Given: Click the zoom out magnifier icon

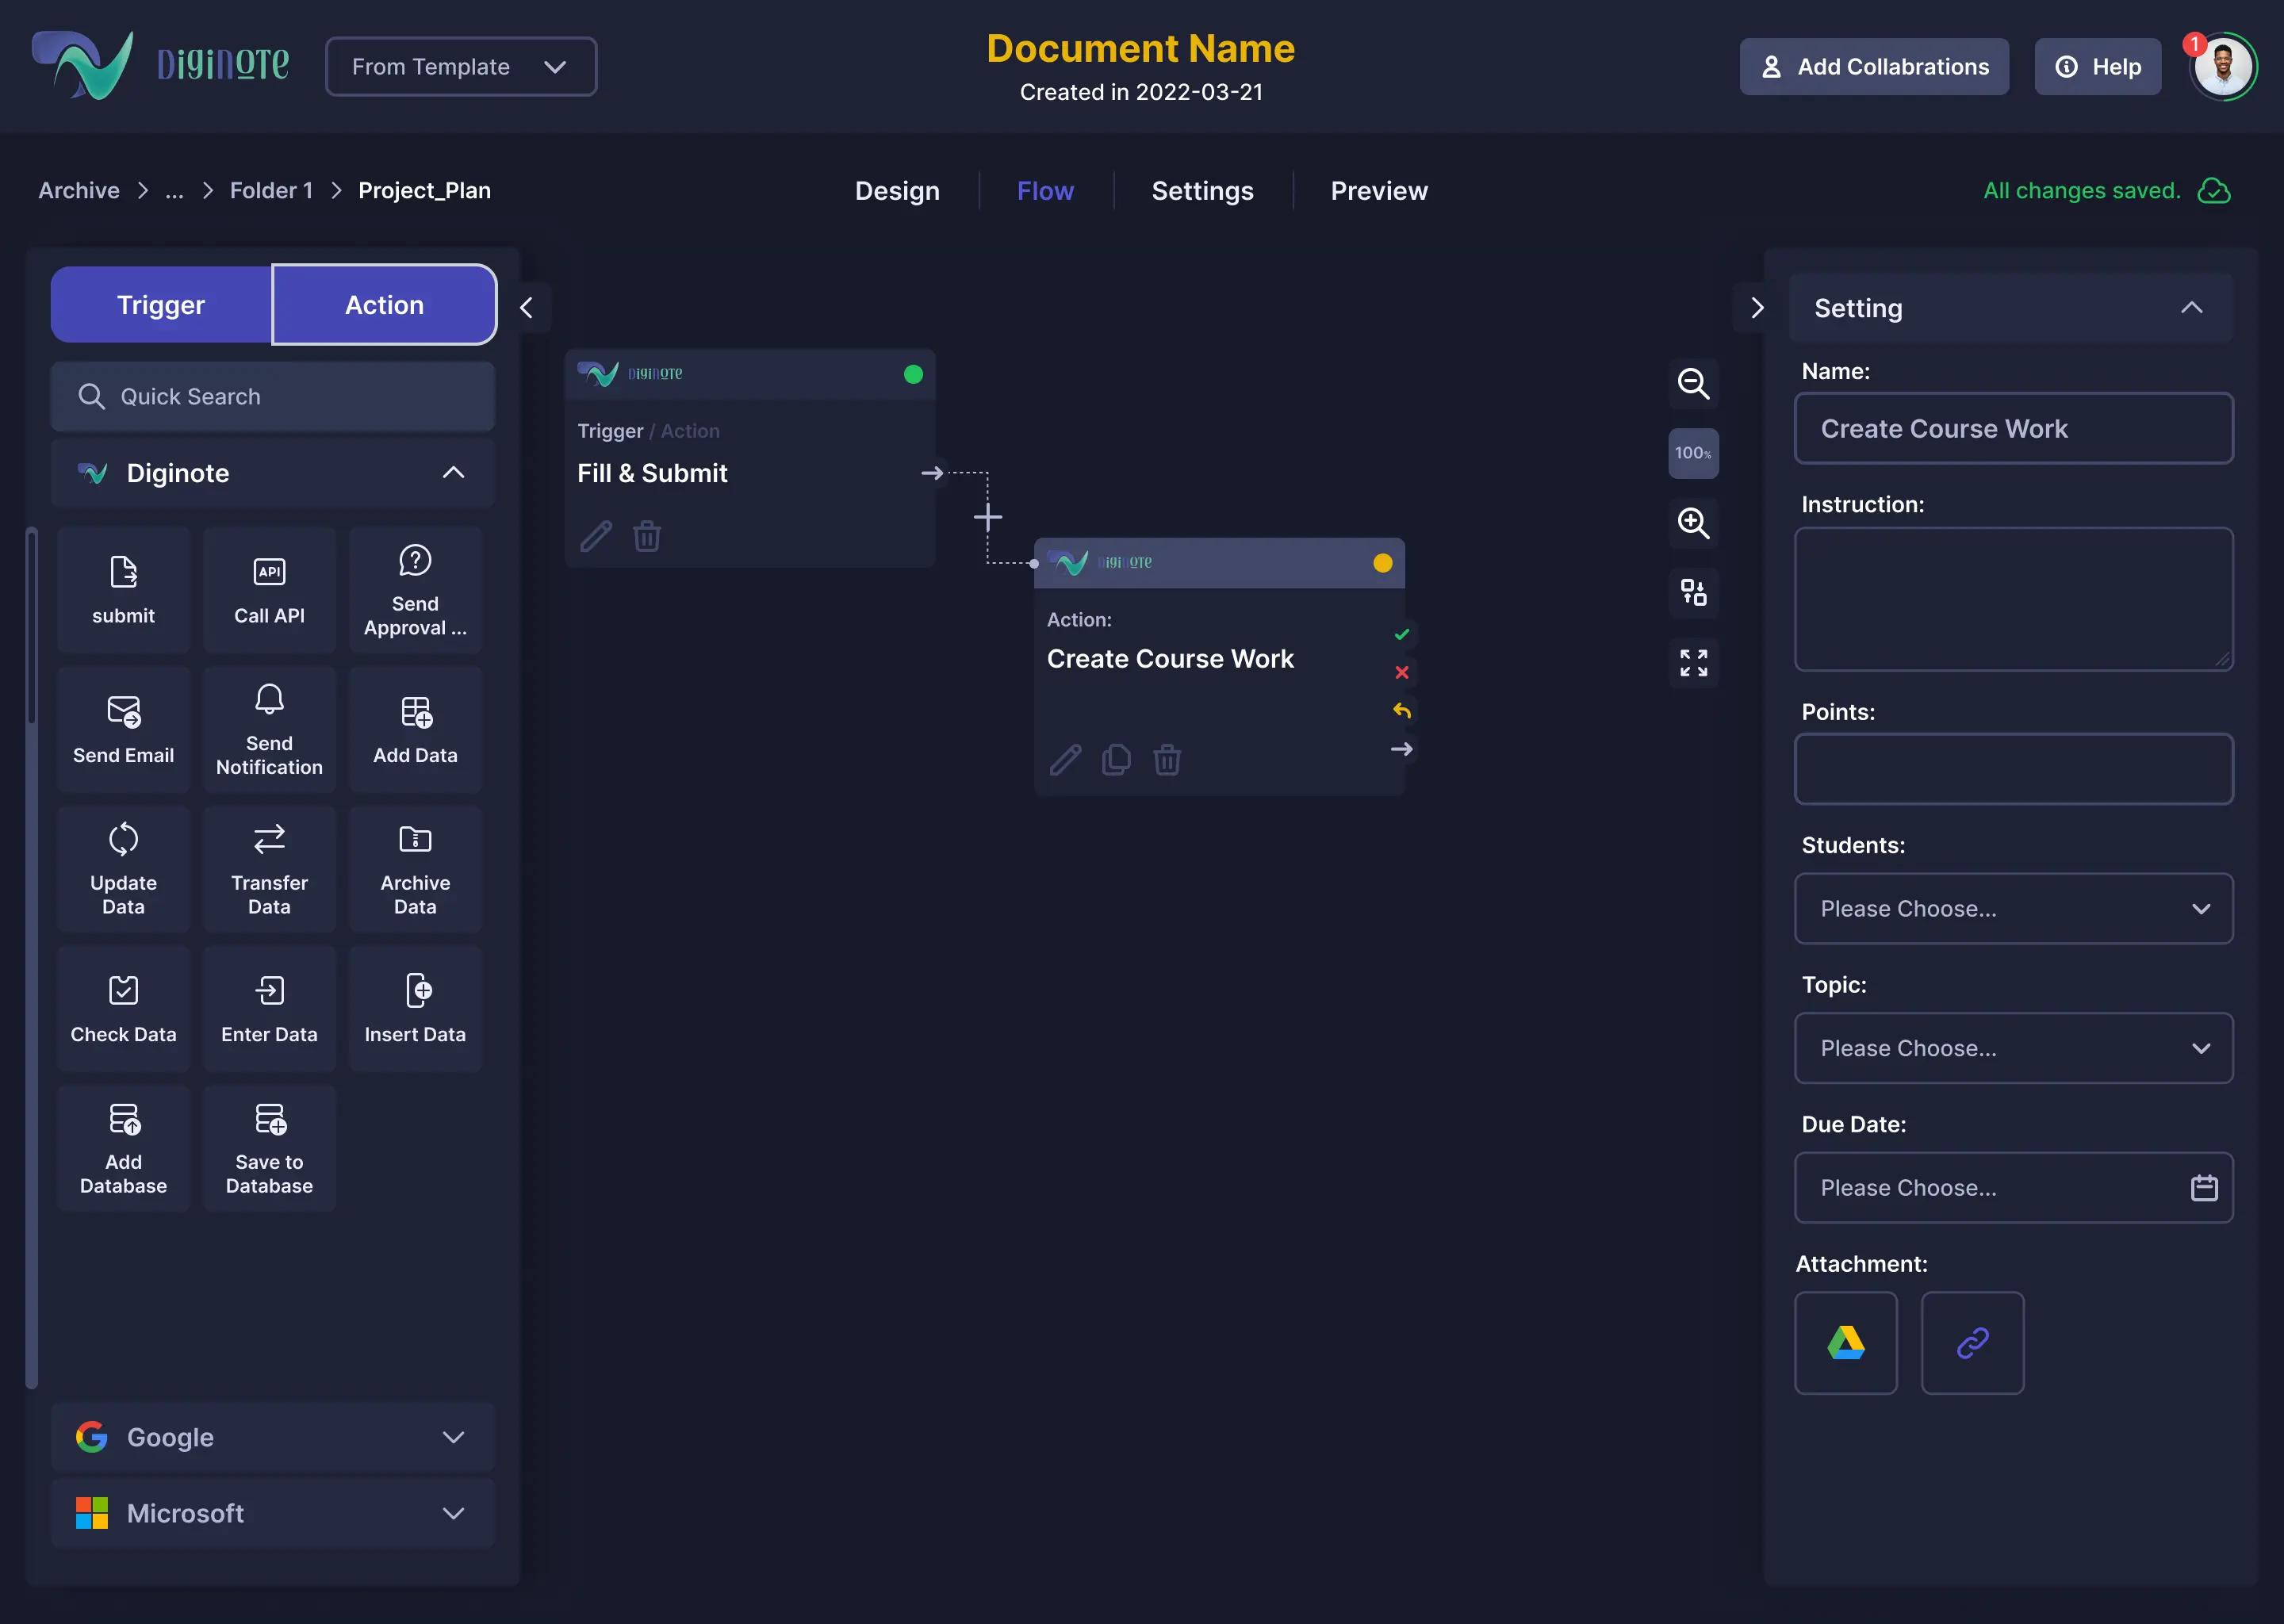Looking at the screenshot, I should pos(1693,383).
